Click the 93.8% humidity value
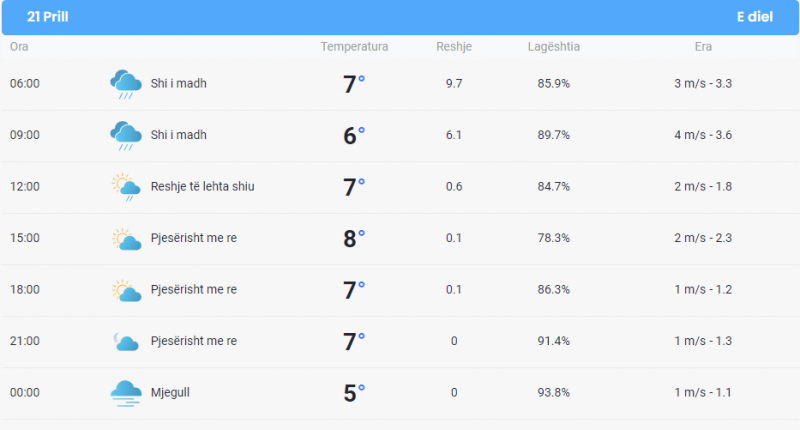800x430 pixels. point(554,393)
